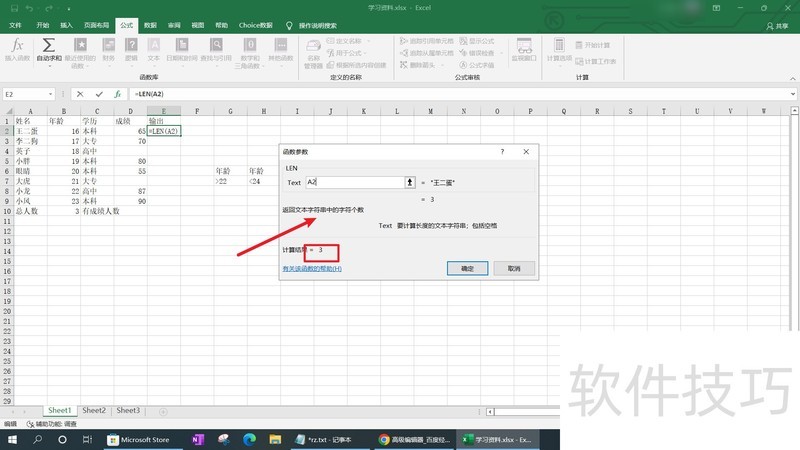Image resolution: width=800 pixels, height=450 pixels.
Task: Expand the Name Box dropdown arrow
Action: pos(50,94)
